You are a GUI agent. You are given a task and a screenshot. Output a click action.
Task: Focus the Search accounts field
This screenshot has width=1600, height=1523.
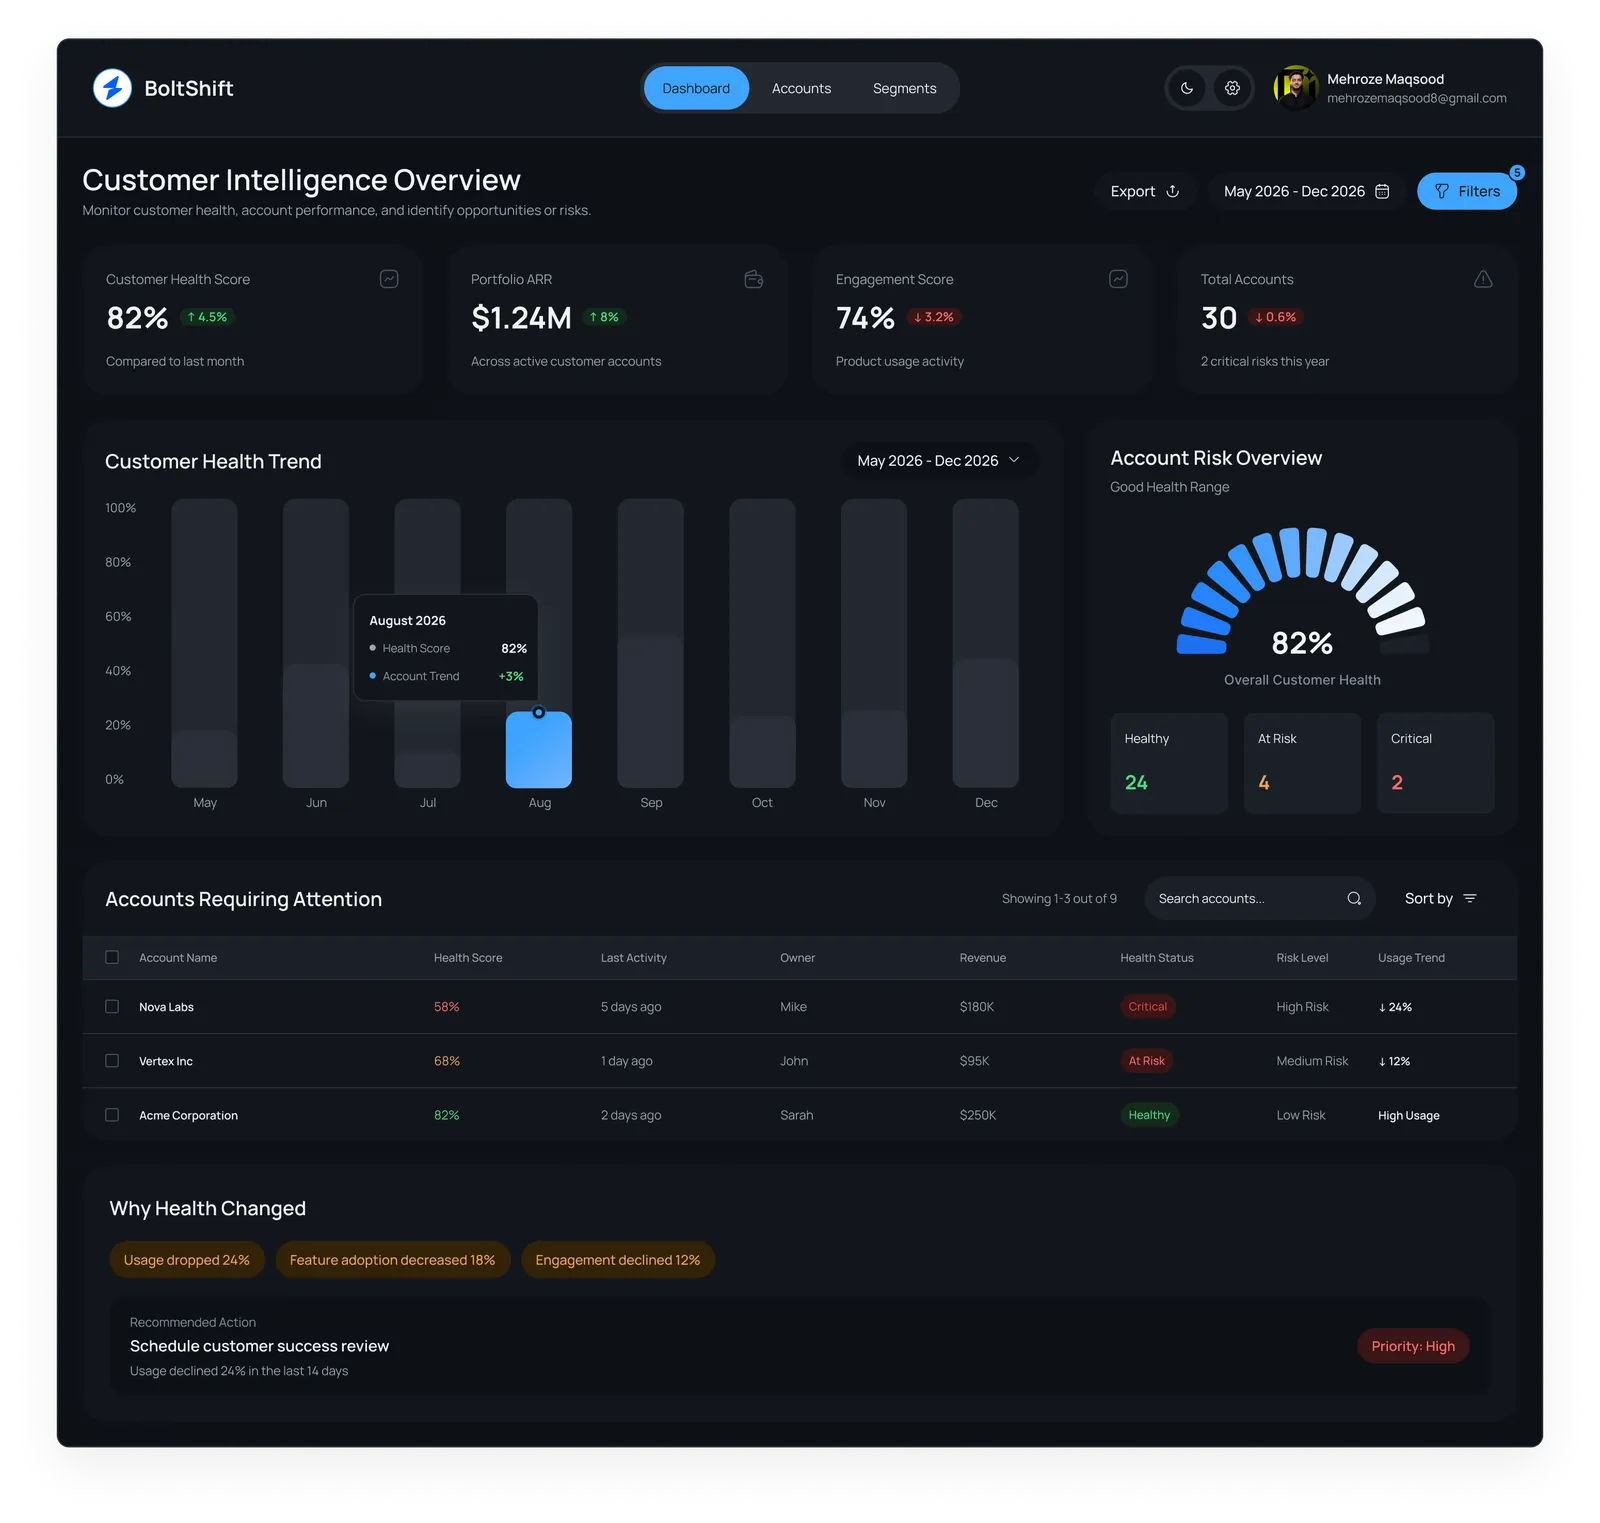tap(1259, 898)
